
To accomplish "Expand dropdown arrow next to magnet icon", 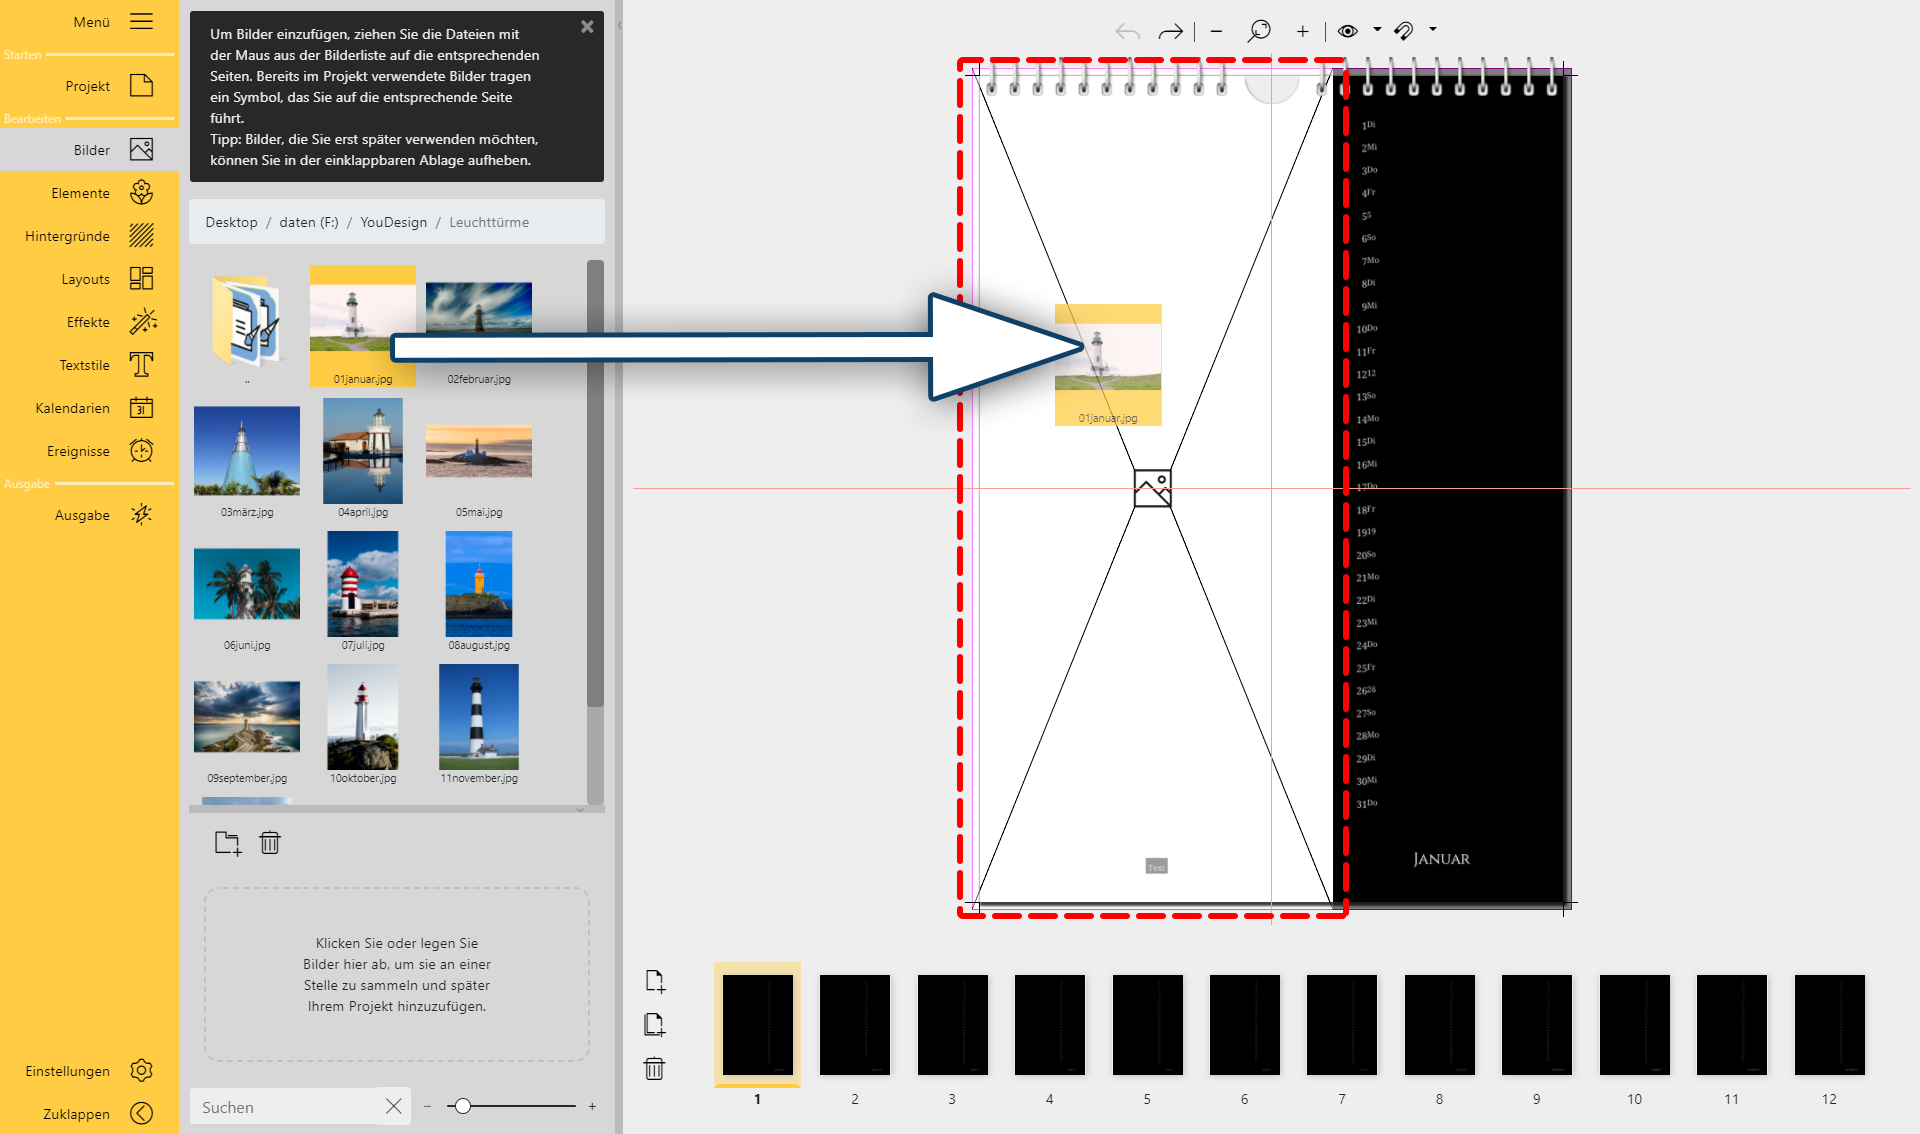I will point(1433,30).
